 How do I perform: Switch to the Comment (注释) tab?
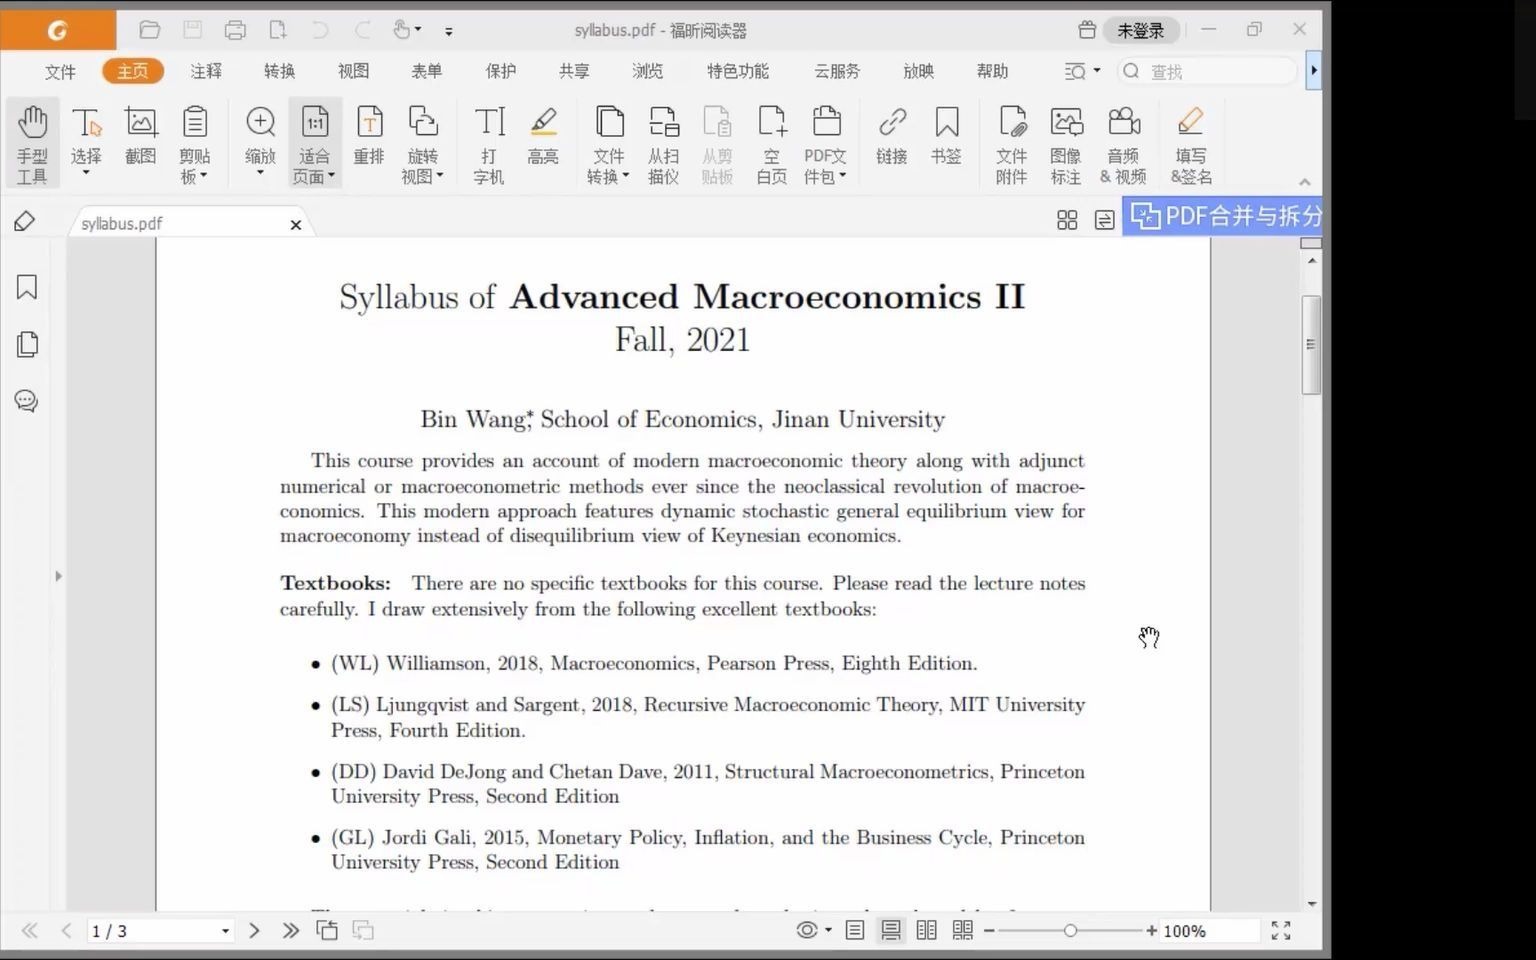[x=206, y=71]
